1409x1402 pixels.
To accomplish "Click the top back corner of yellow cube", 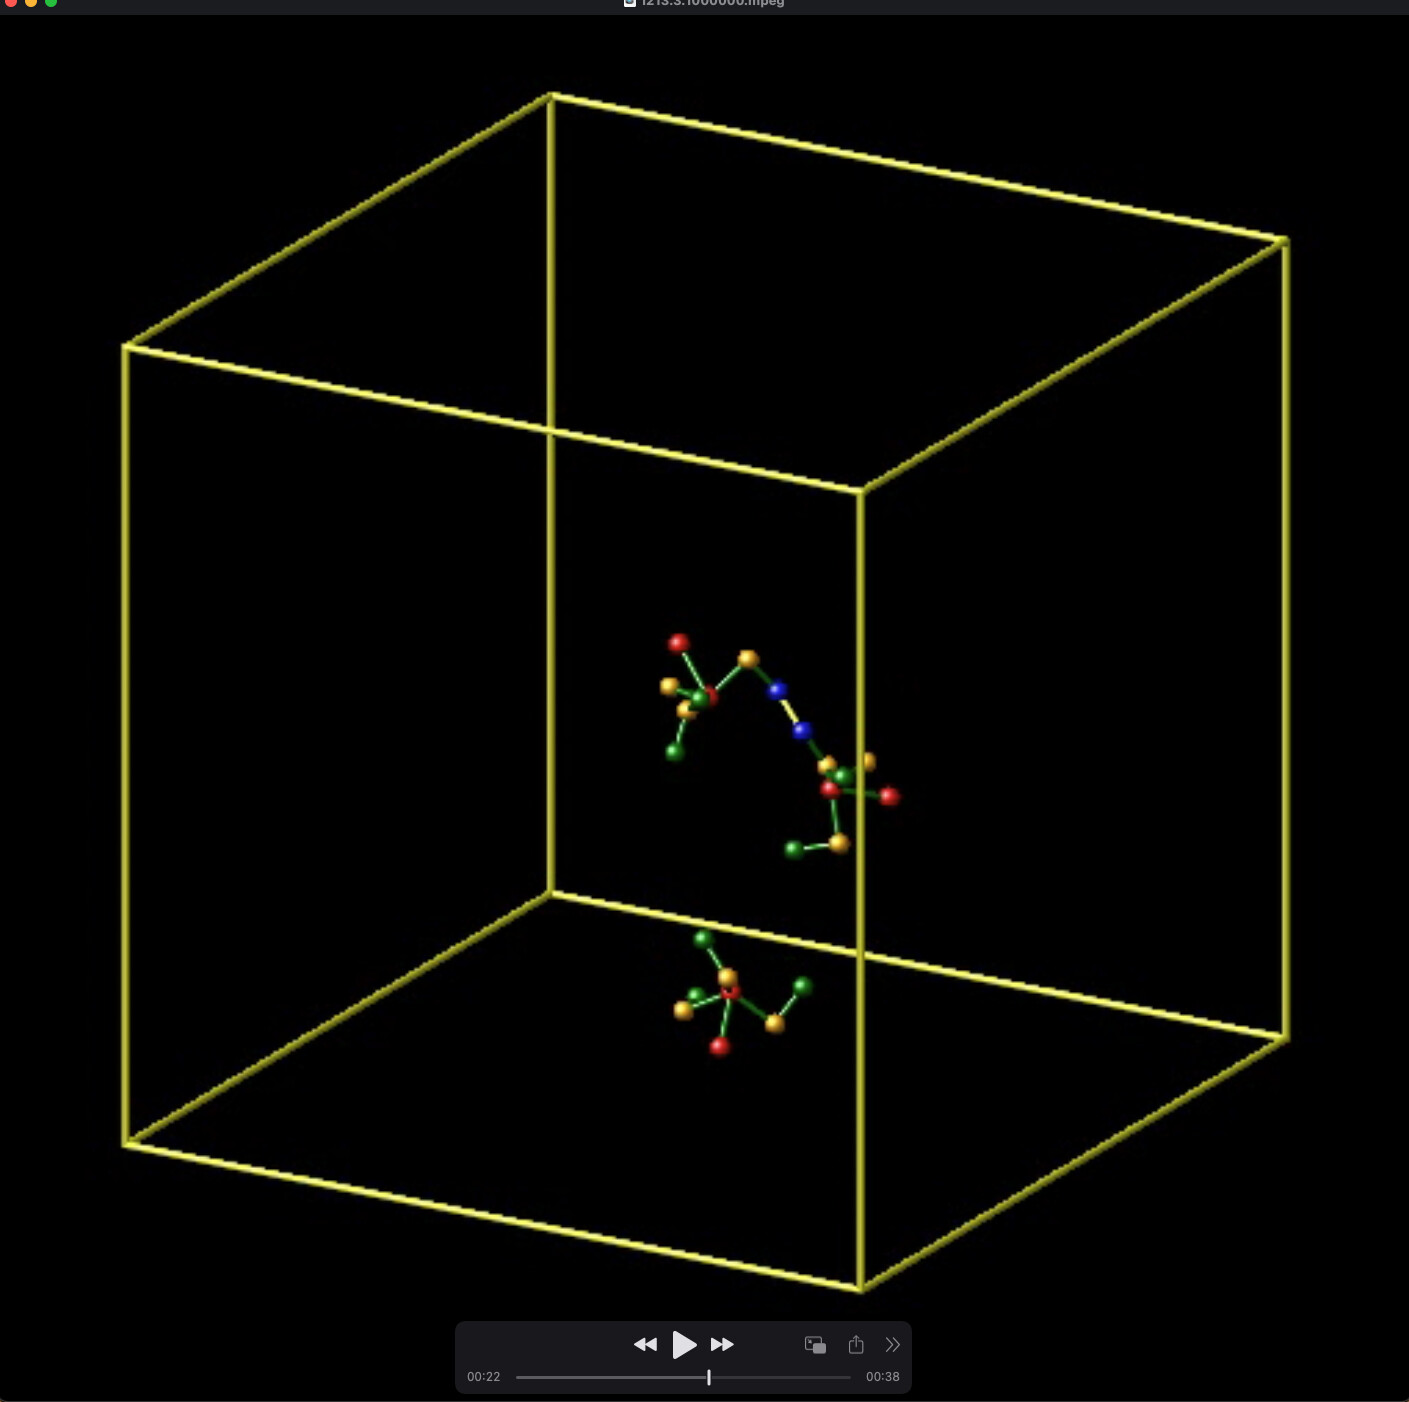I will tap(551, 96).
